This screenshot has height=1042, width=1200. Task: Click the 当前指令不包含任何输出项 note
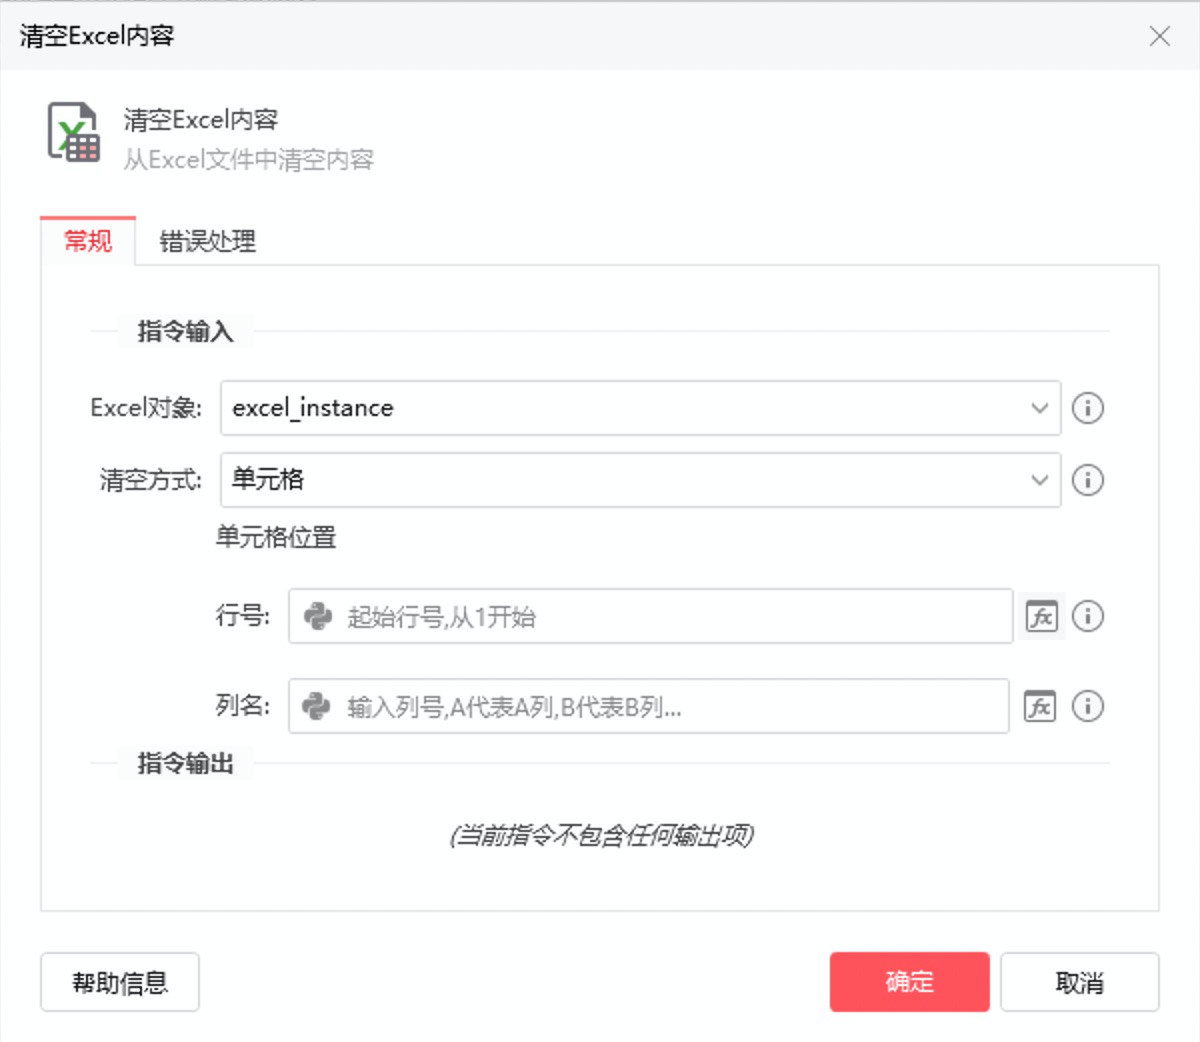(601, 834)
